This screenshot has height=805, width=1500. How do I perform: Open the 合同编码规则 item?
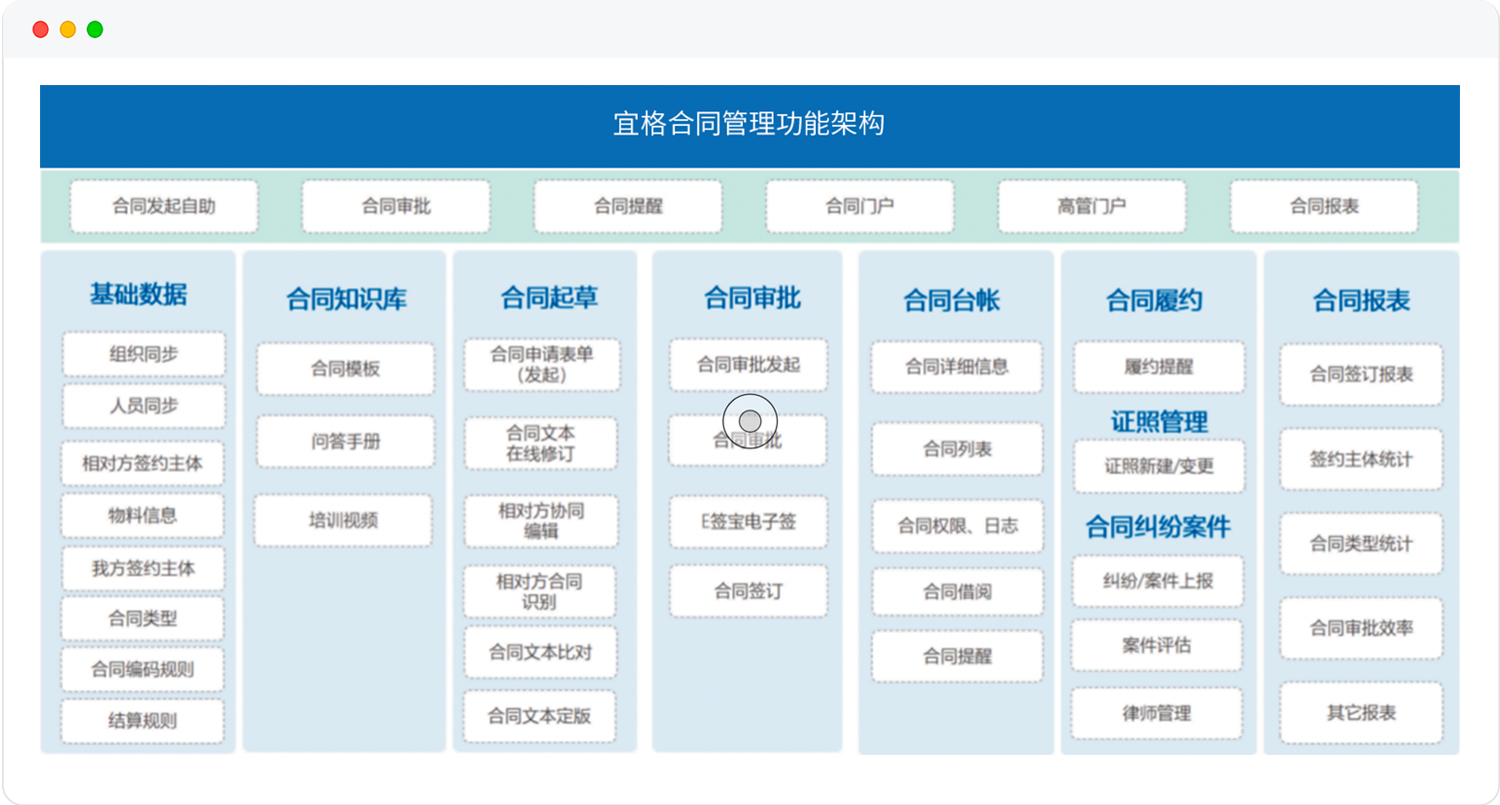(x=142, y=670)
